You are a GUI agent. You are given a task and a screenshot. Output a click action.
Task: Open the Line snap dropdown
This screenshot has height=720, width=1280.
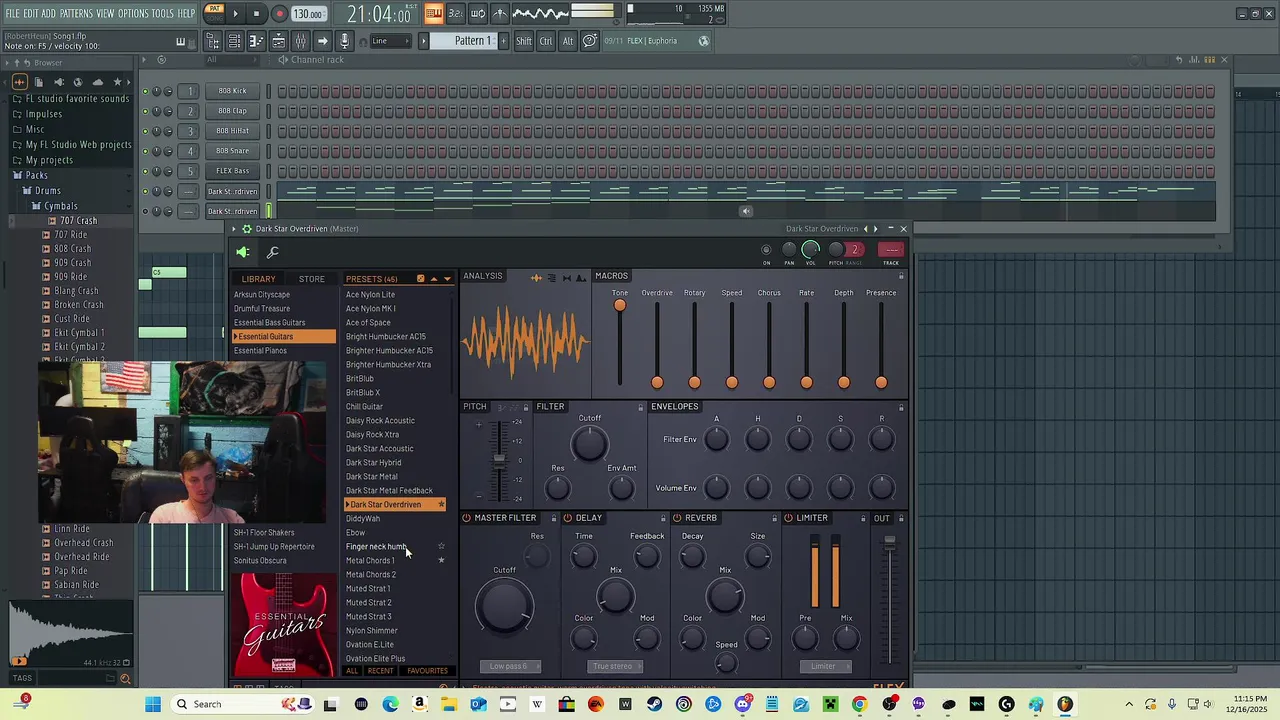point(391,41)
